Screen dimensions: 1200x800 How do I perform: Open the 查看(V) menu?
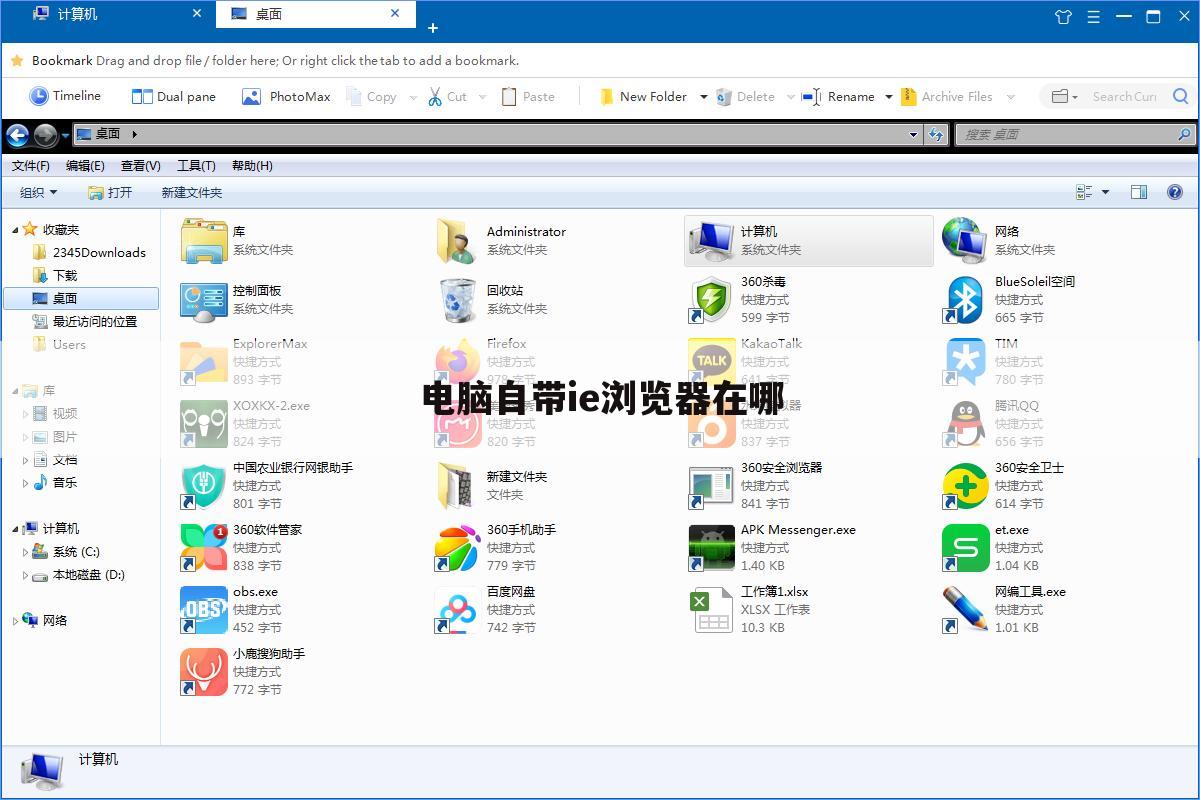(140, 165)
